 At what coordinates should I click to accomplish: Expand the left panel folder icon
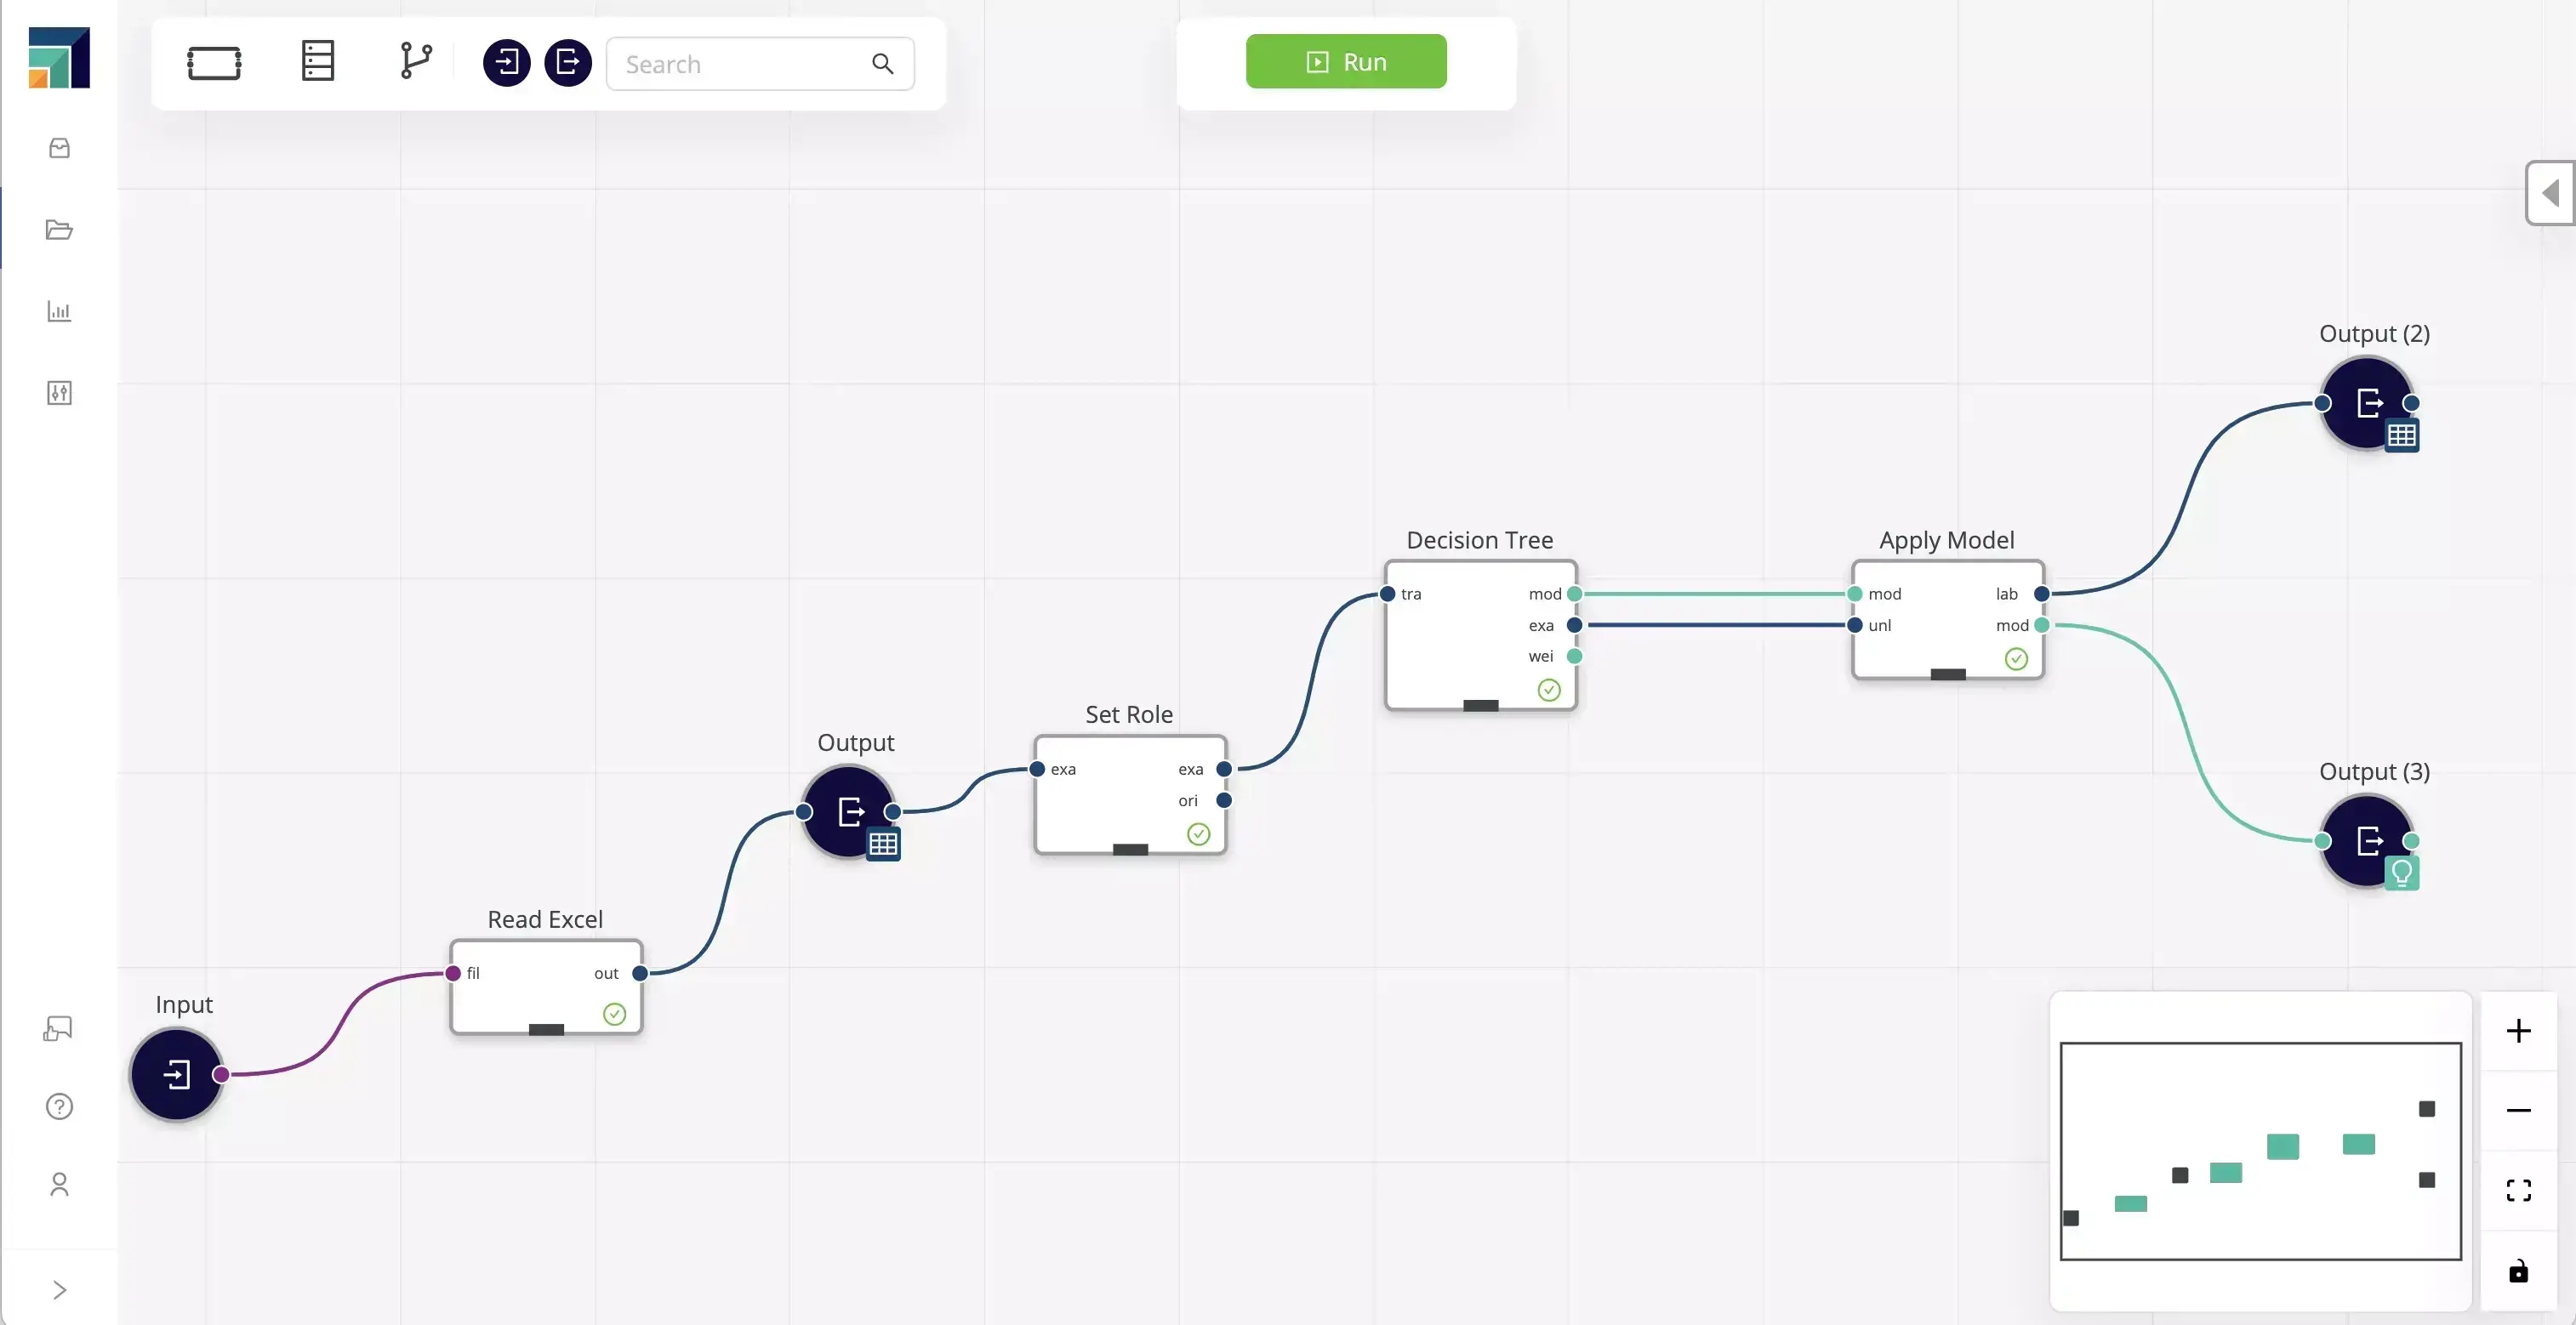60,230
